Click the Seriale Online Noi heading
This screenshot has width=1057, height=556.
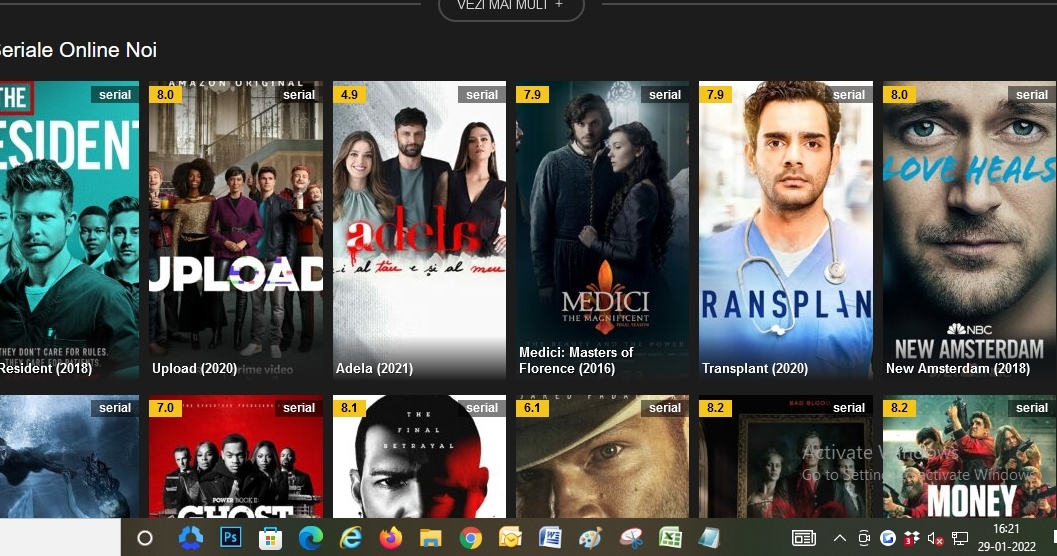tap(78, 50)
